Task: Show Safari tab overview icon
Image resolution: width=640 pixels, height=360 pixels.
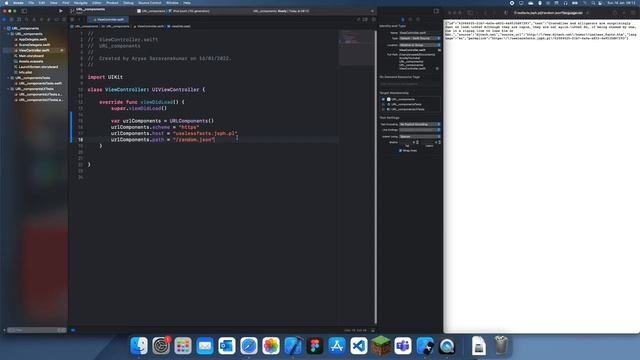Action: [x=633, y=13]
